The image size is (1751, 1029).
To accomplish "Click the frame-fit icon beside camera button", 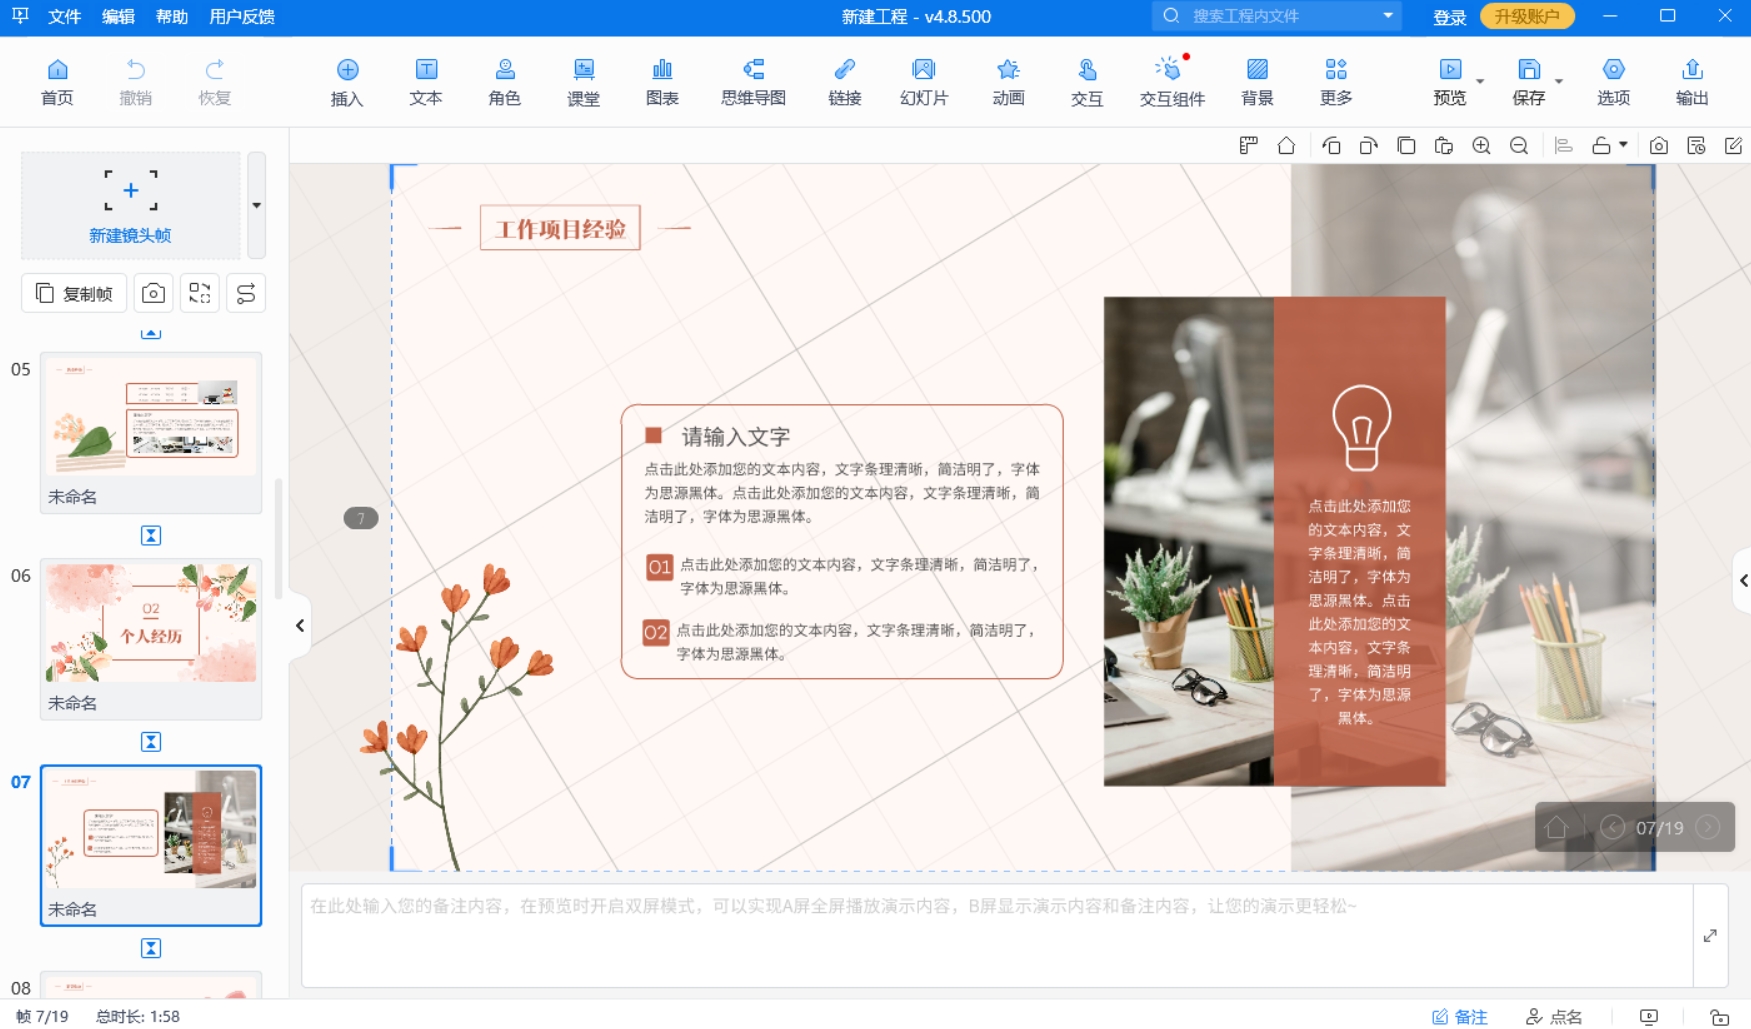I will point(200,293).
